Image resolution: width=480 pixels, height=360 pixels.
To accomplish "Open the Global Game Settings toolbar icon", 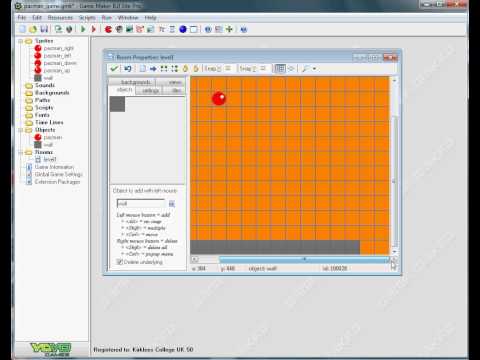I will click(219, 29).
